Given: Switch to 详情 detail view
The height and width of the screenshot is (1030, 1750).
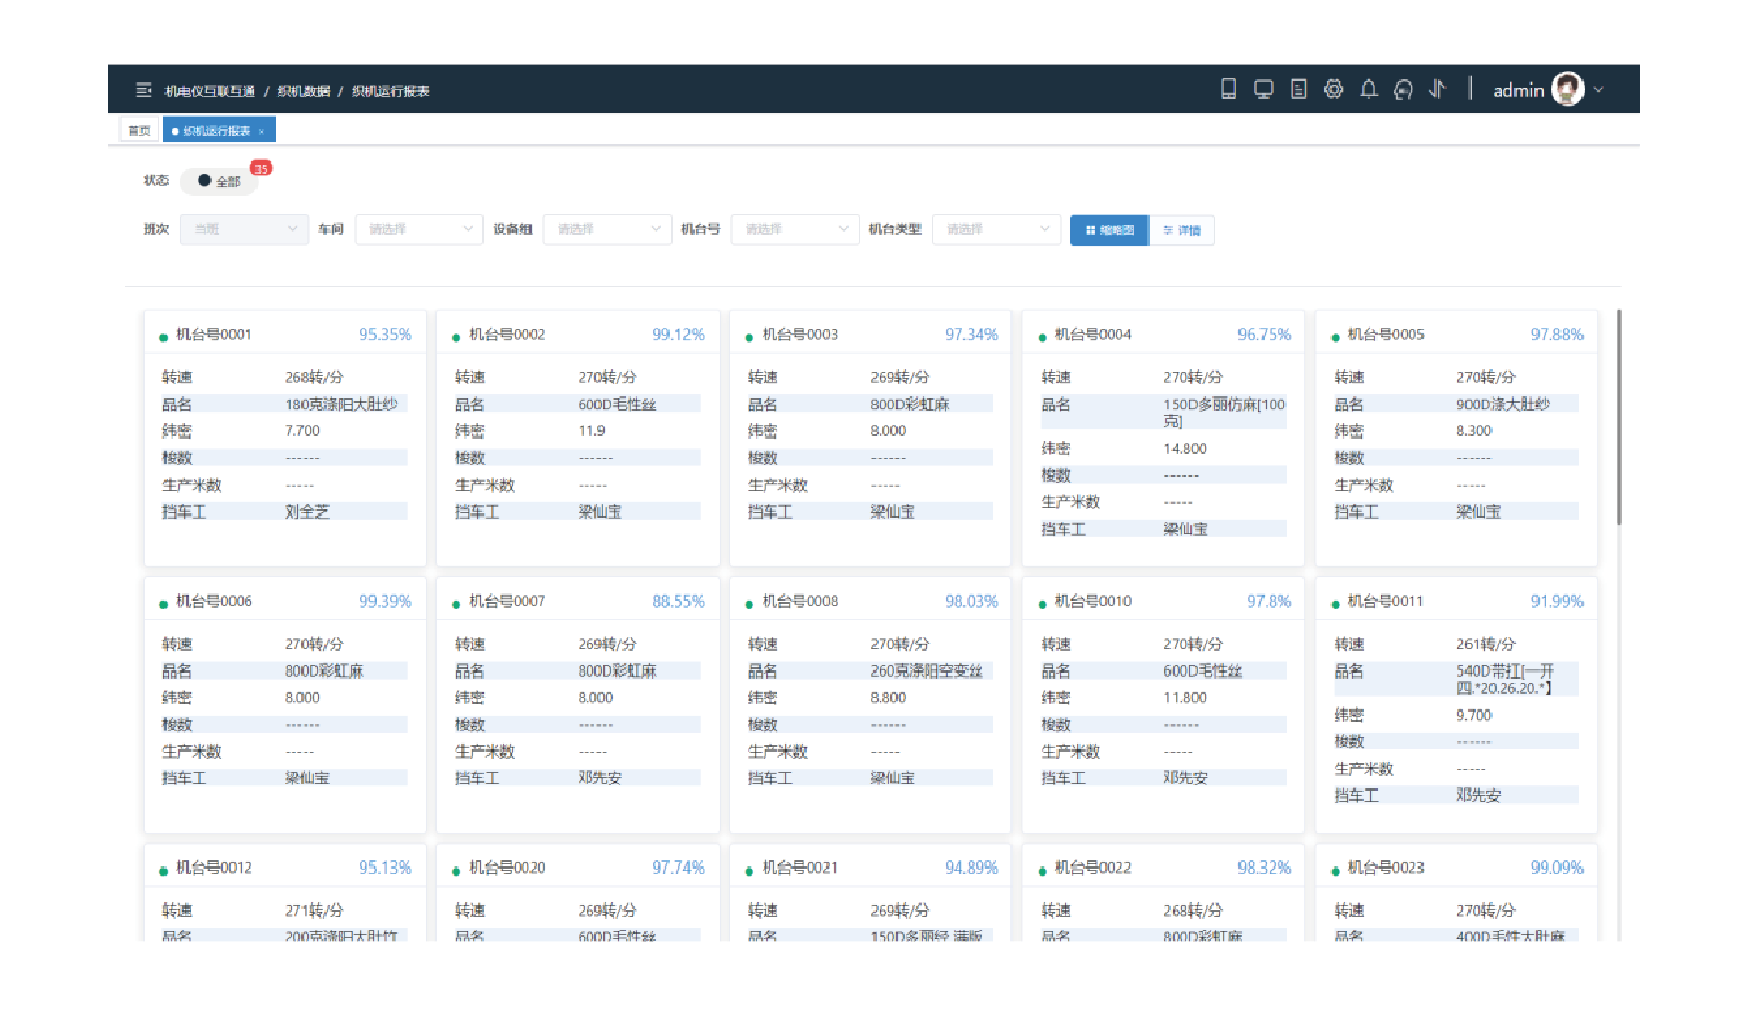Looking at the screenshot, I should 1182,230.
